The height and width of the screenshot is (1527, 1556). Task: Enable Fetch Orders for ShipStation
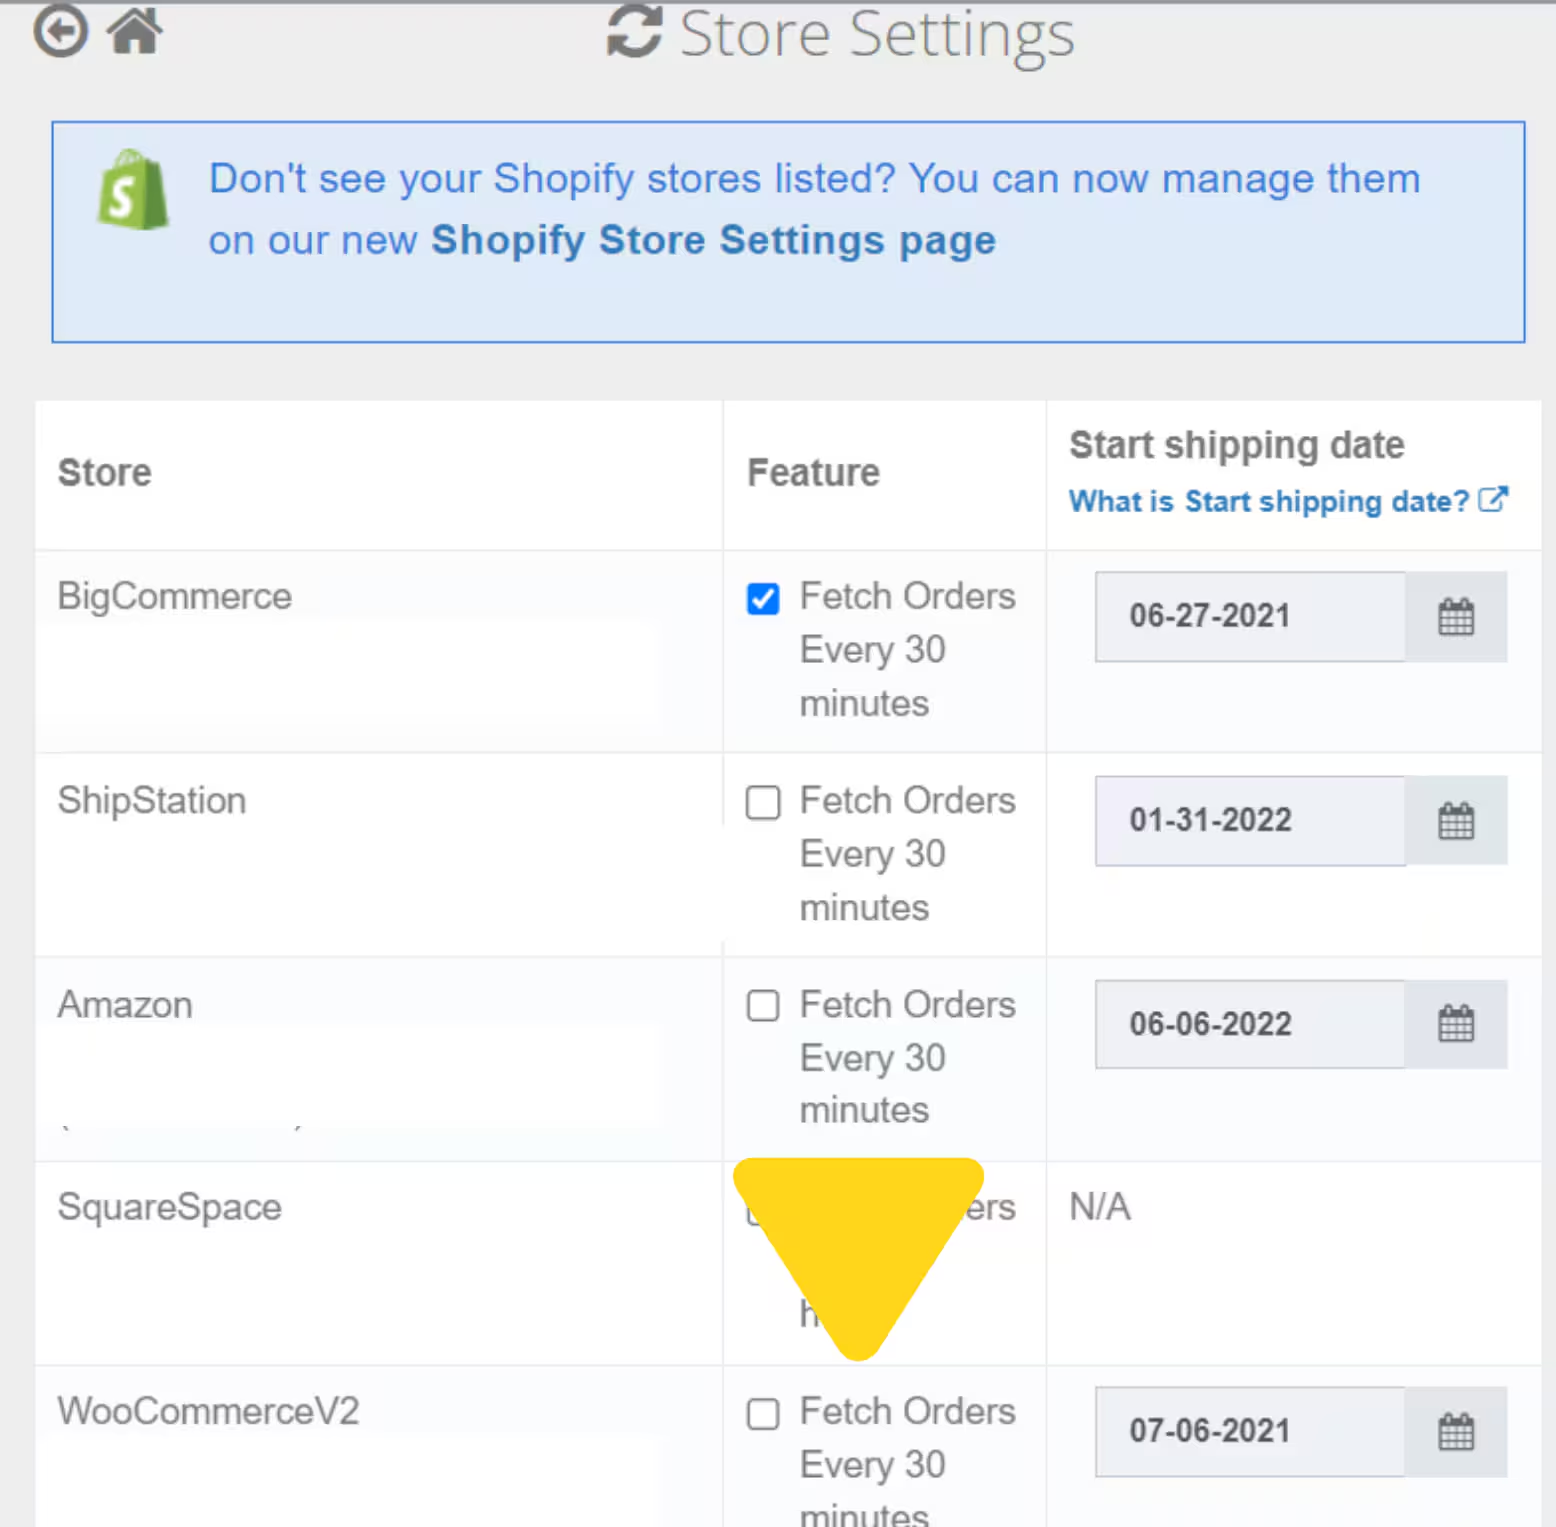(x=762, y=803)
